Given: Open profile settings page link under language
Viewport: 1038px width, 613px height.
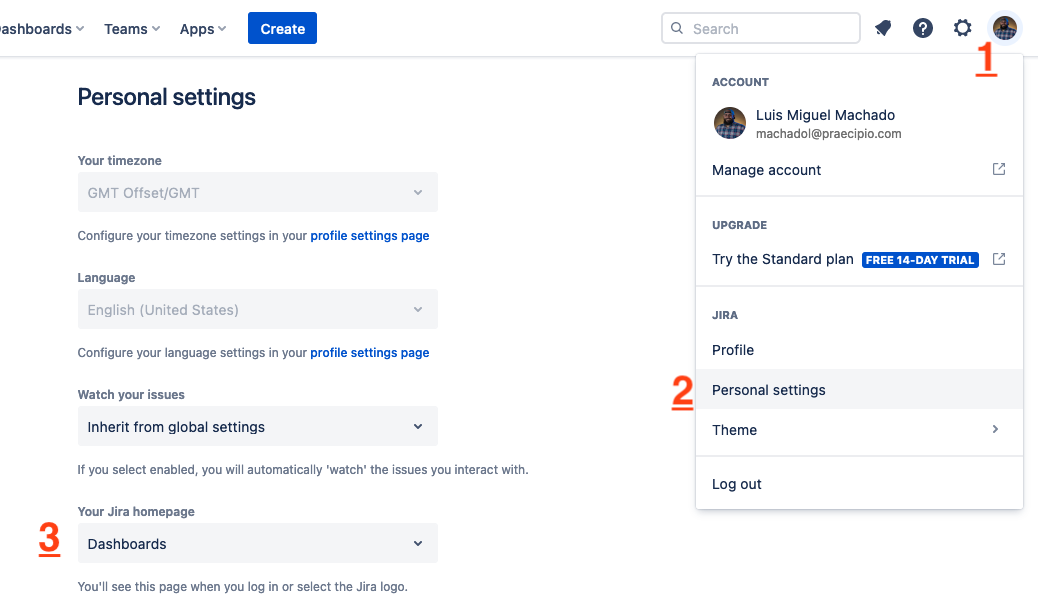Looking at the screenshot, I should click(369, 353).
